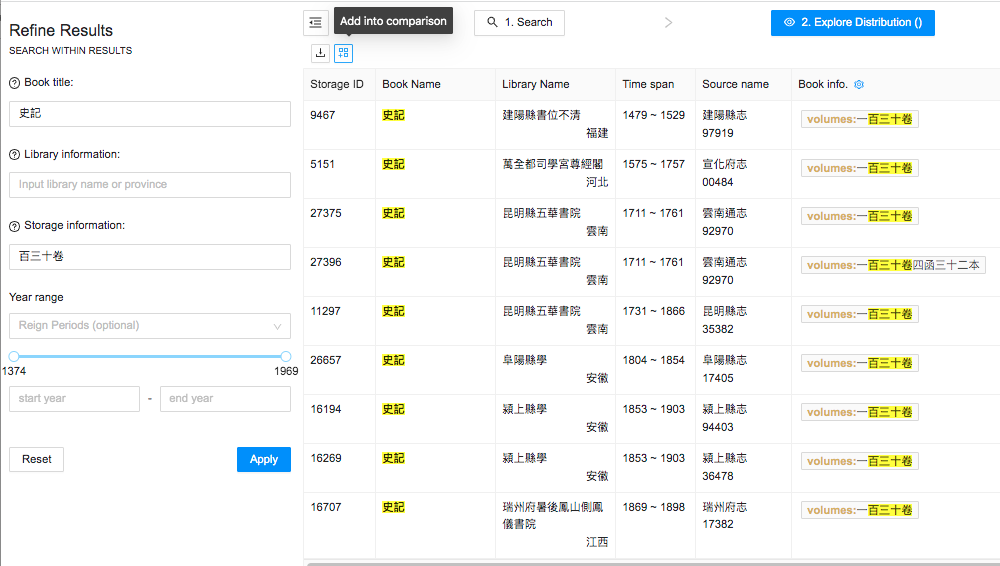Focus the Book title input field
Image resolution: width=1000 pixels, height=566 pixels.
pos(150,114)
